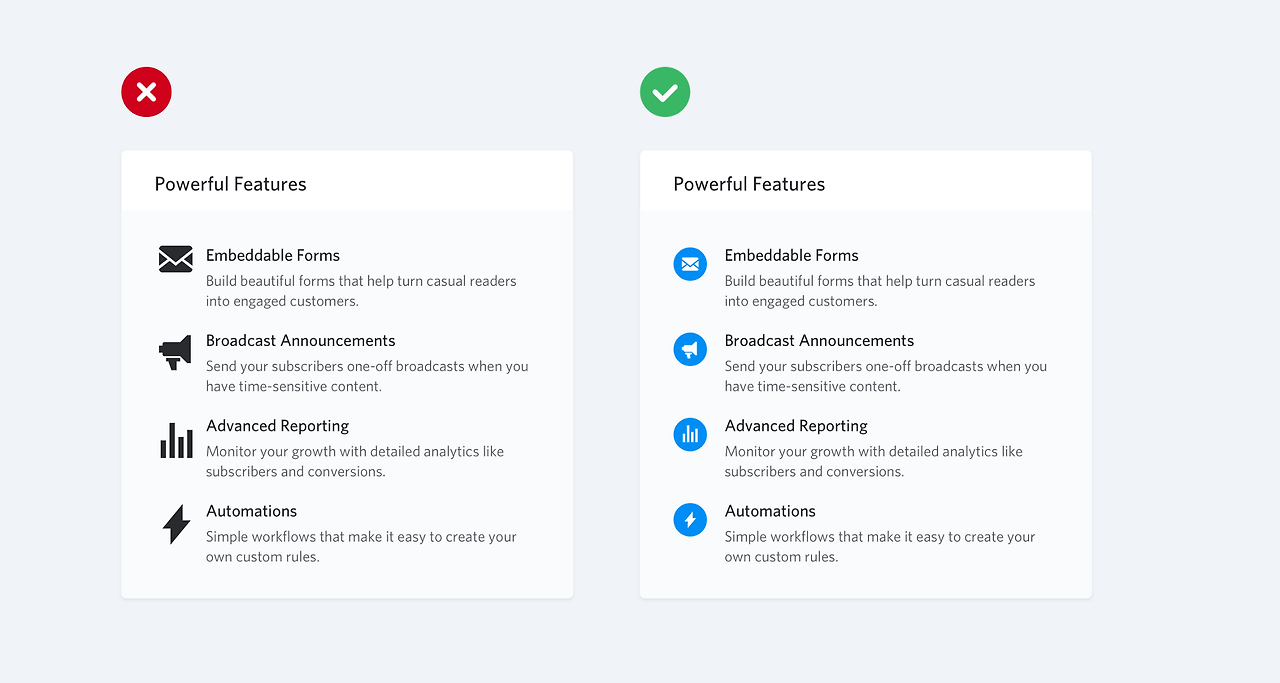1280x683 pixels.
Task: Click the blue circular megaphone icon
Action: (690, 349)
